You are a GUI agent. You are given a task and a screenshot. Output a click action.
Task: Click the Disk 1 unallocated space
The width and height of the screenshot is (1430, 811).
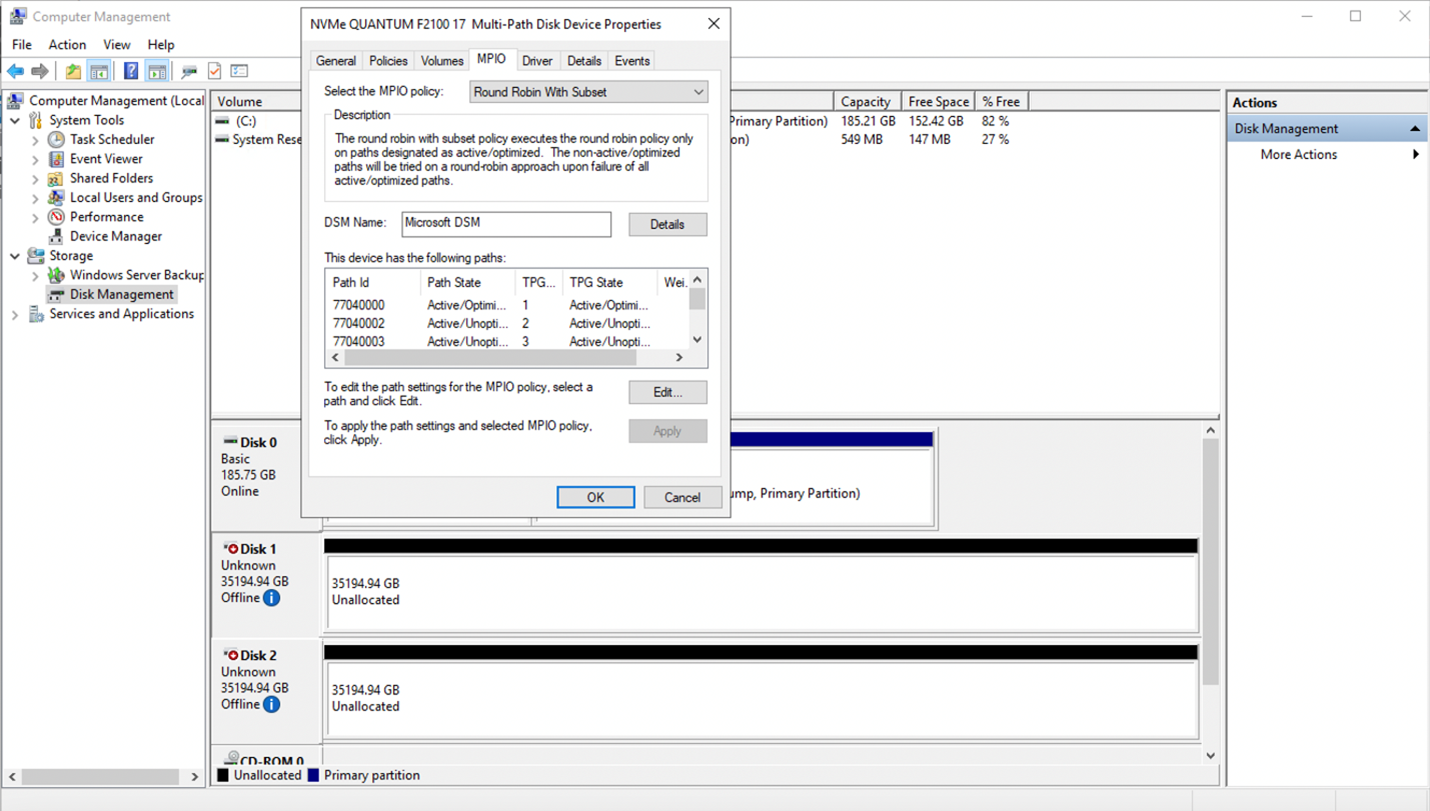pos(761,594)
